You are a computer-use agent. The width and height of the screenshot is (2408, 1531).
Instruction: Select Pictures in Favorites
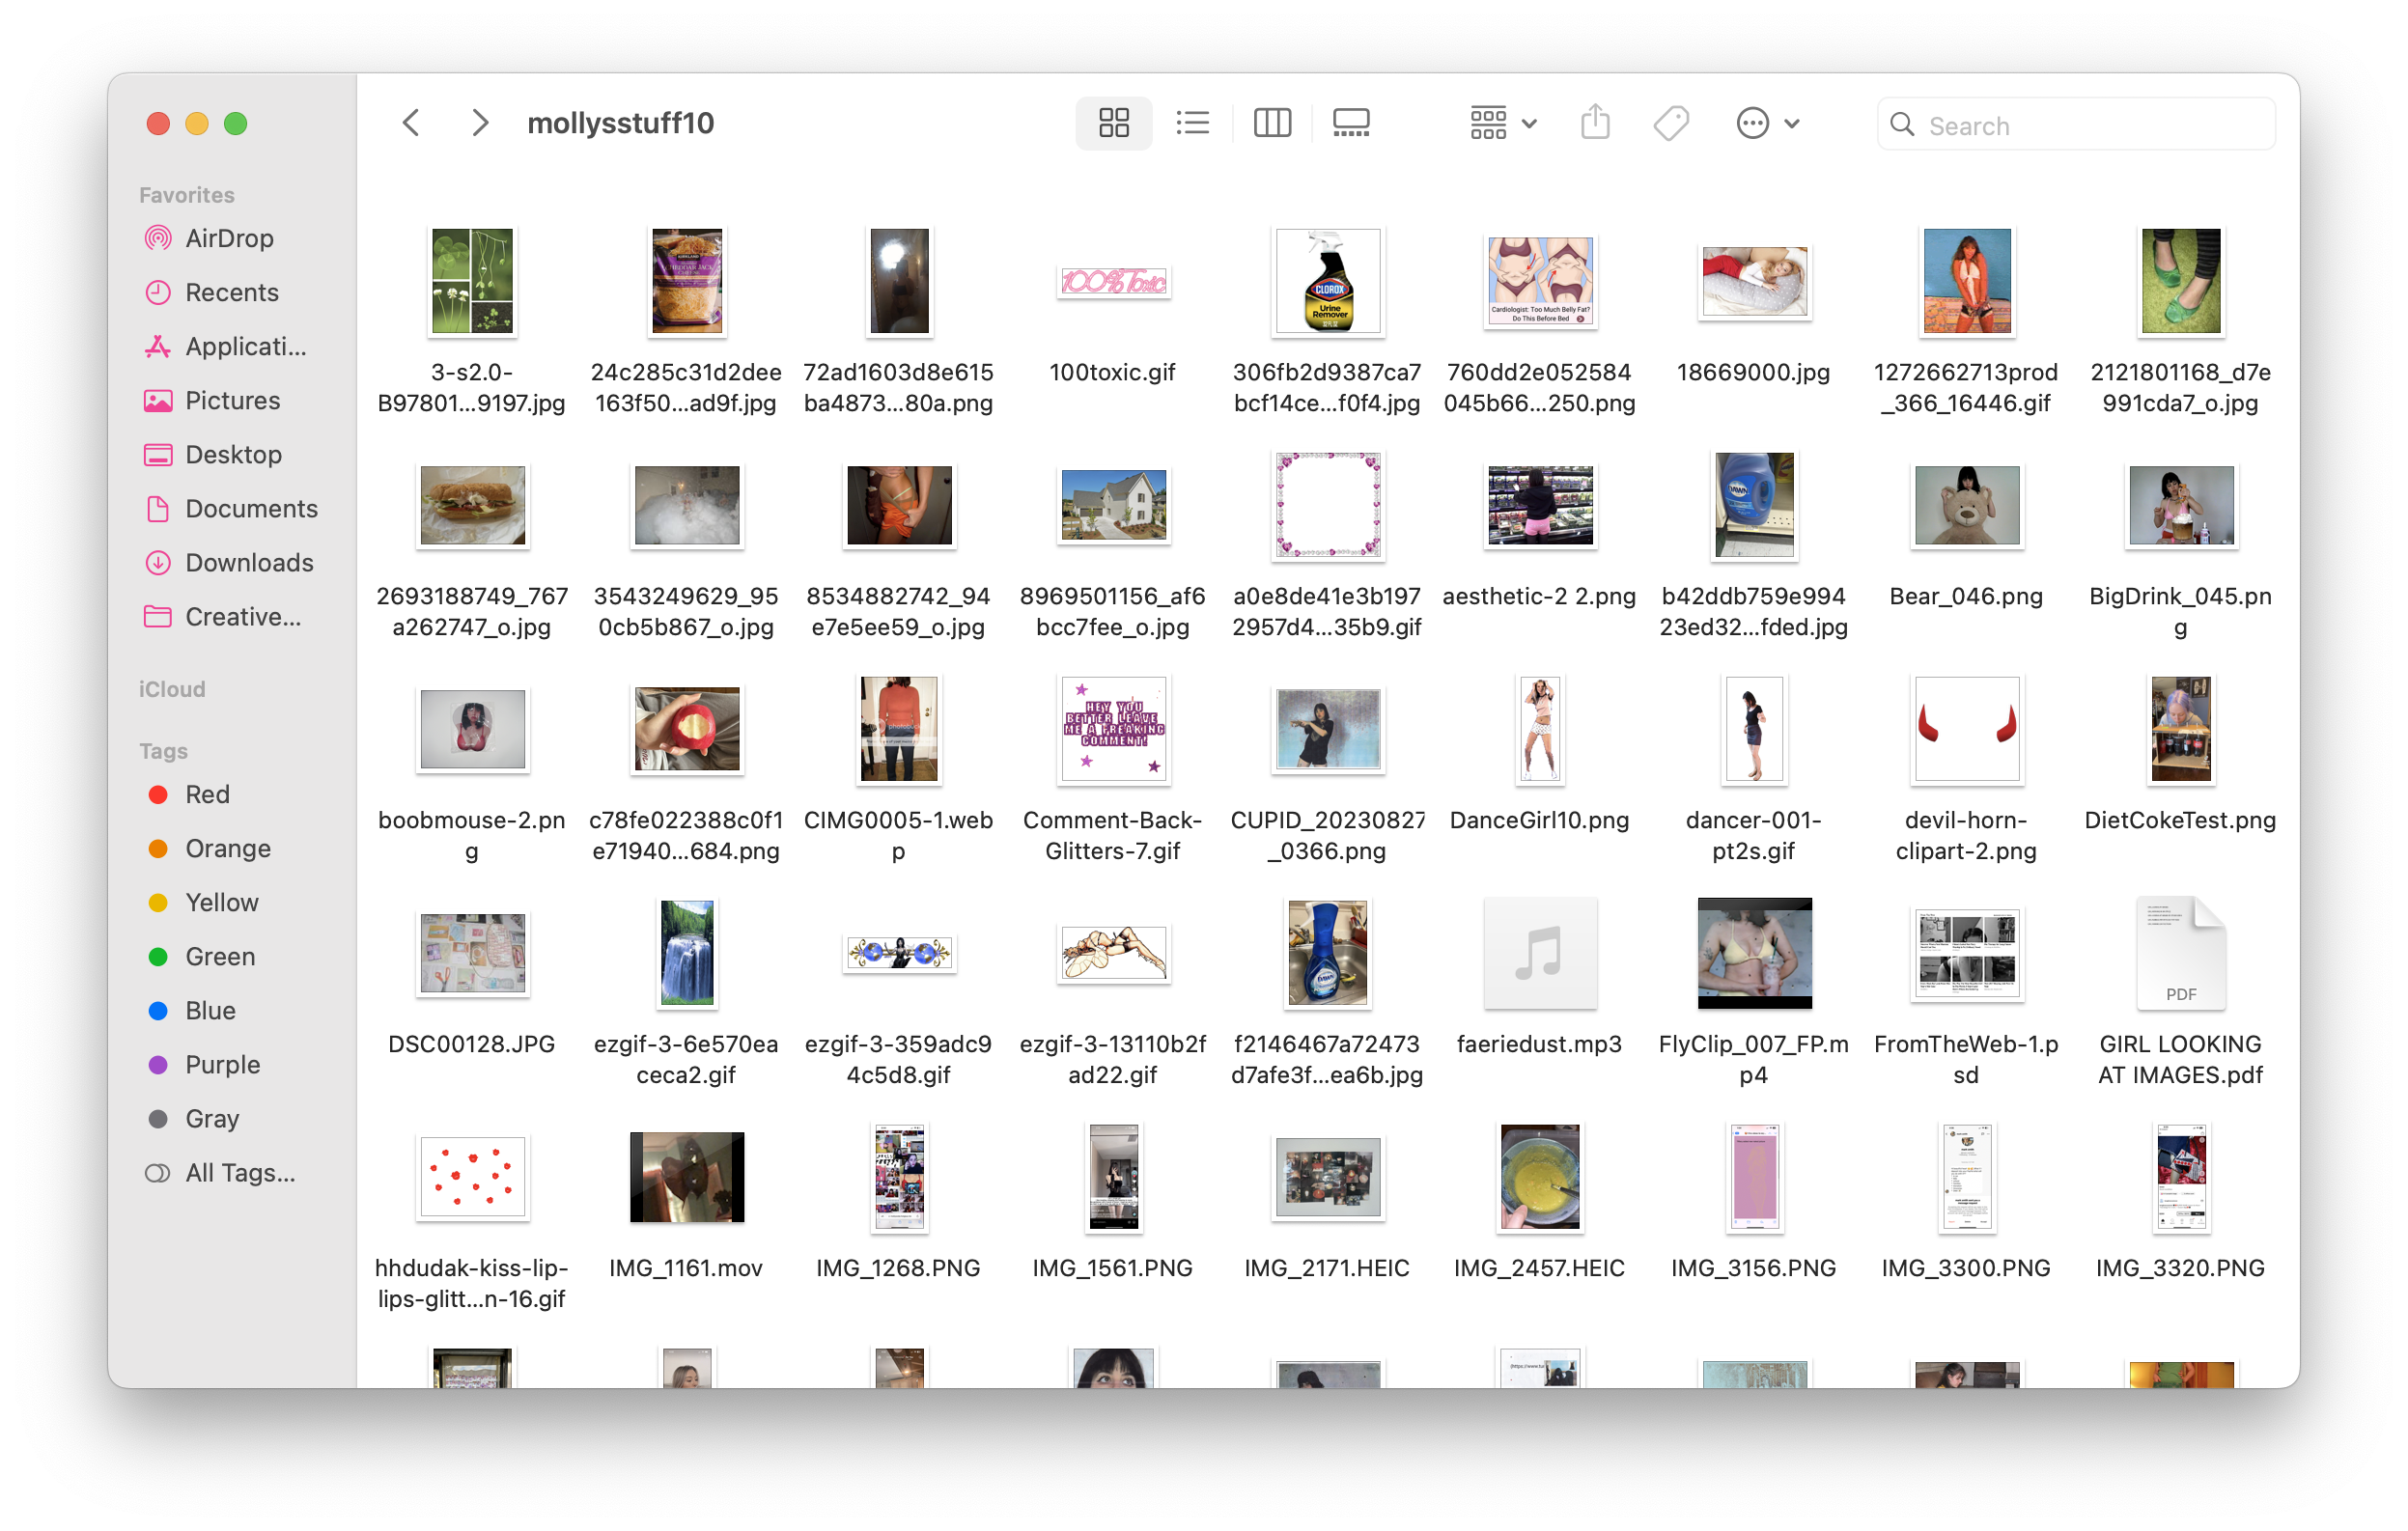(232, 400)
